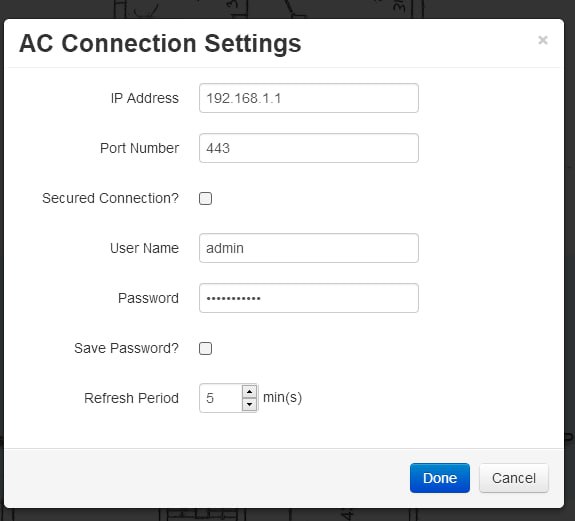Confirm settings with the Done button
The height and width of the screenshot is (521, 575).
click(x=440, y=478)
